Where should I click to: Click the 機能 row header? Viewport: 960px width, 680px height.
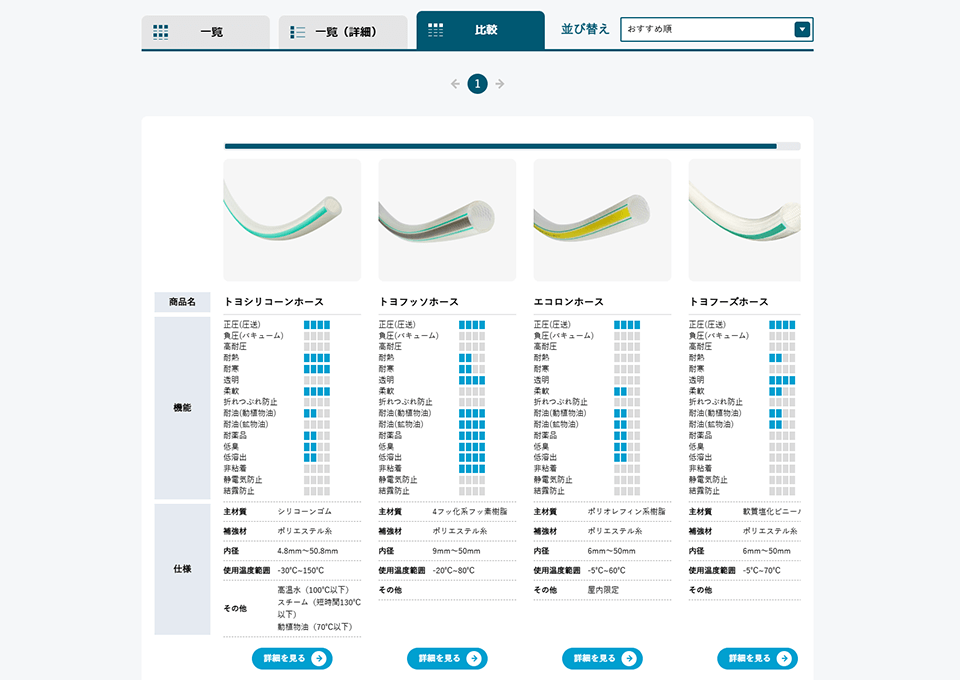(182, 408)
